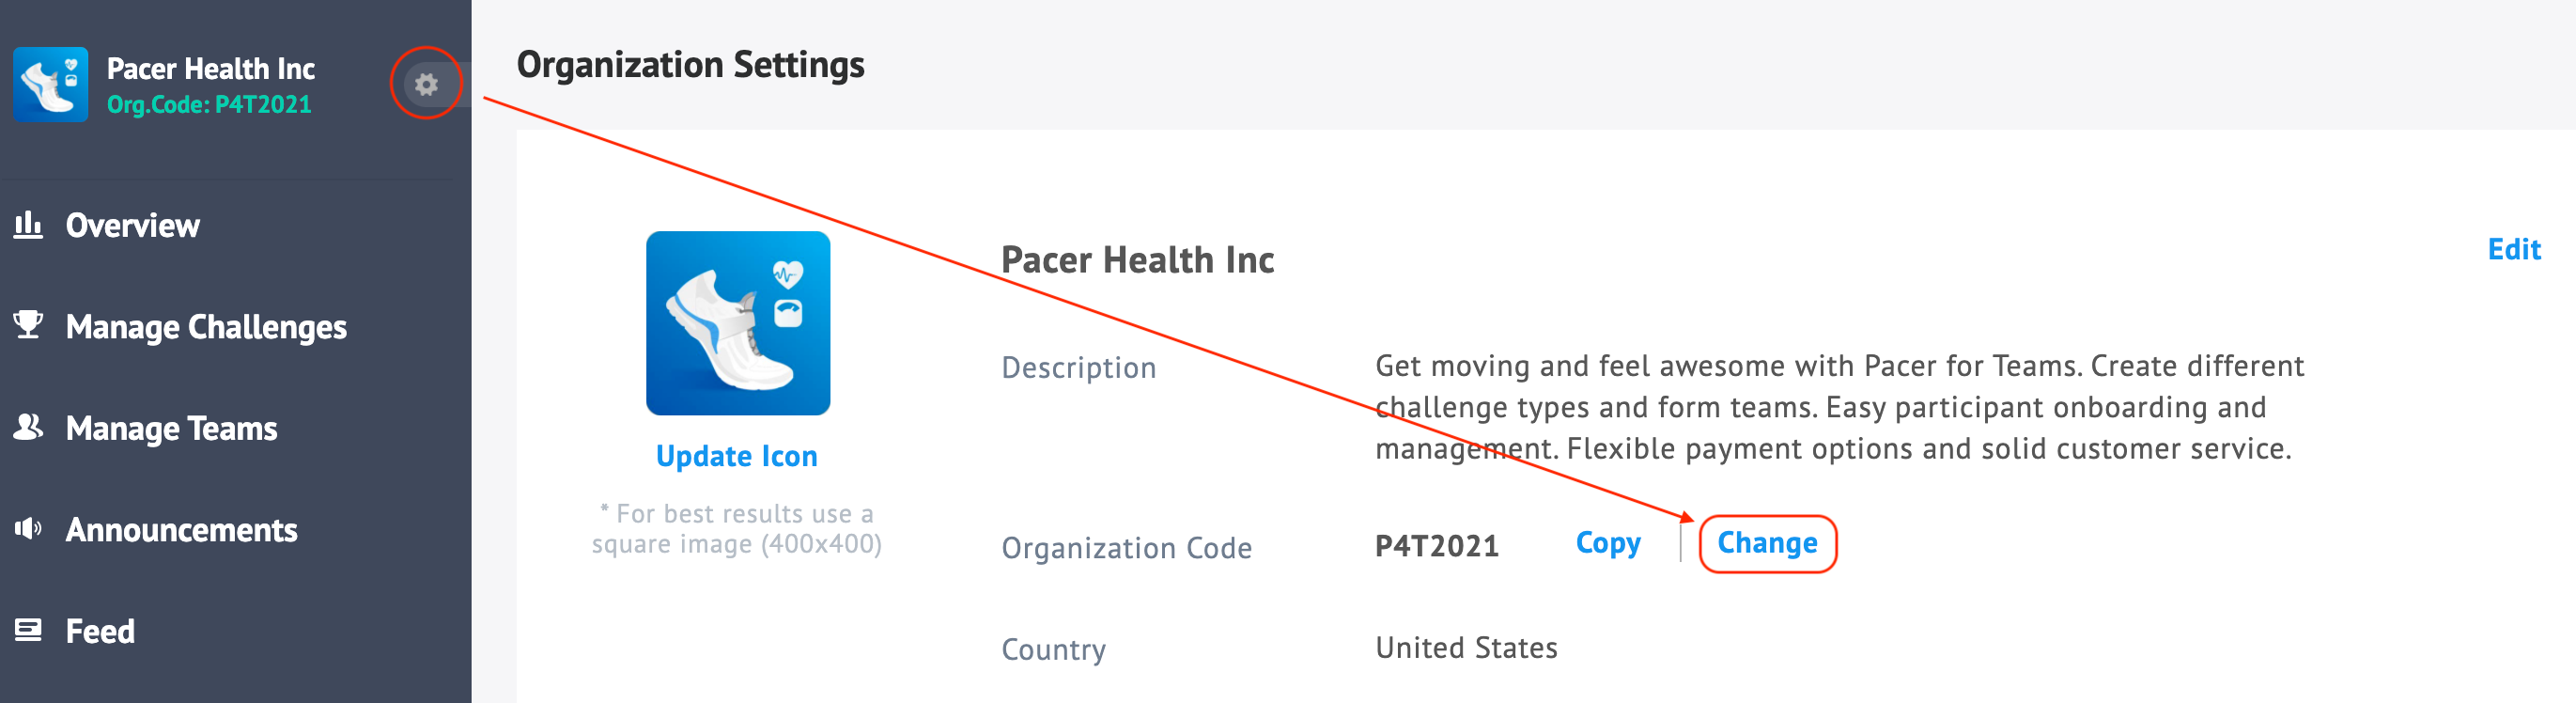Go to Manage Challenges
This screenshot has width=2576, height=703.
coord(206,327)
